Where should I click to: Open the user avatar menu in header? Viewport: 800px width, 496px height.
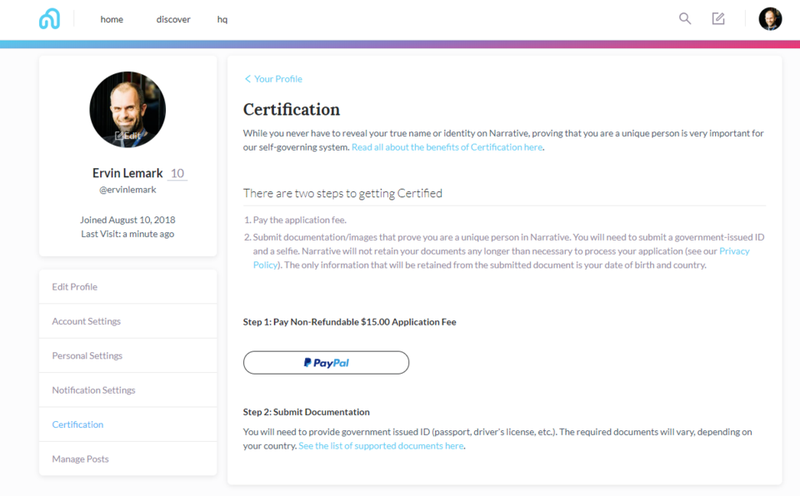pos(770,19)
